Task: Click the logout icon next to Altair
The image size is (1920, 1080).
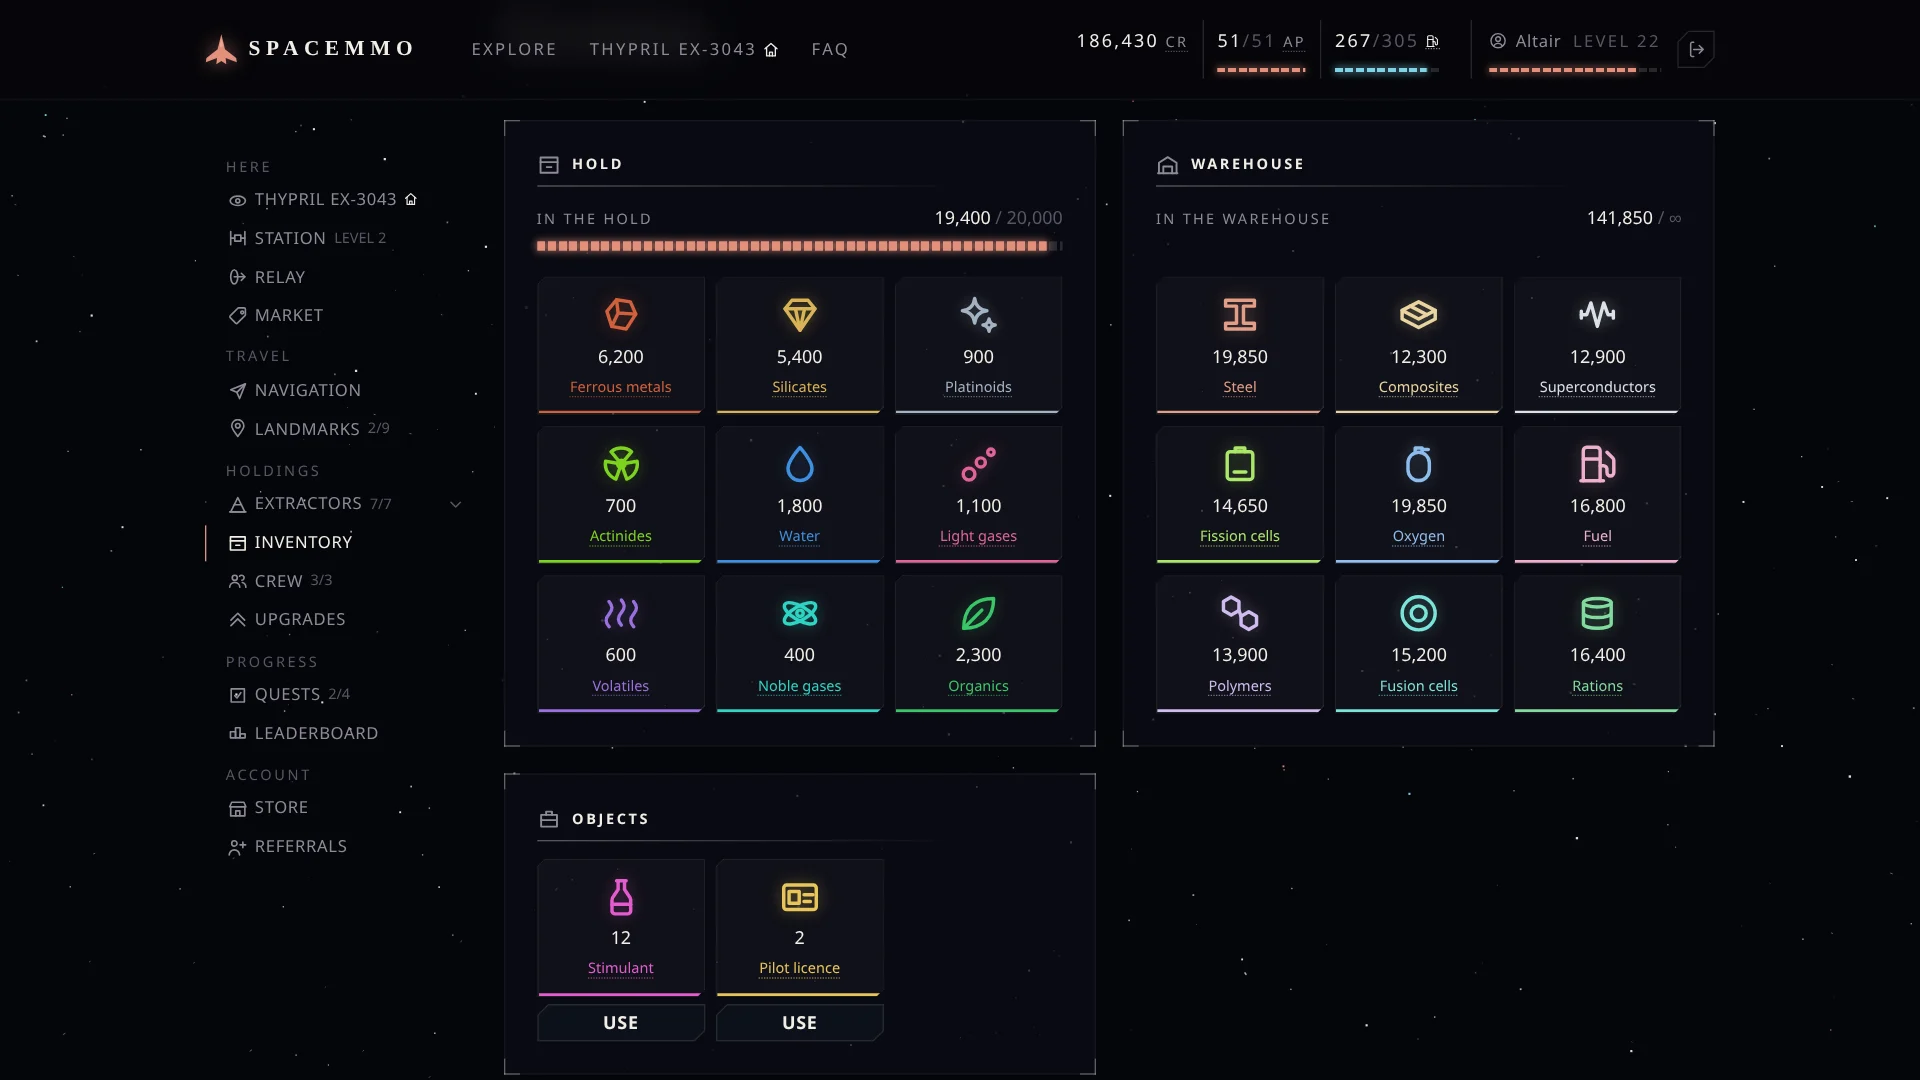Action: coord(1696,49)
